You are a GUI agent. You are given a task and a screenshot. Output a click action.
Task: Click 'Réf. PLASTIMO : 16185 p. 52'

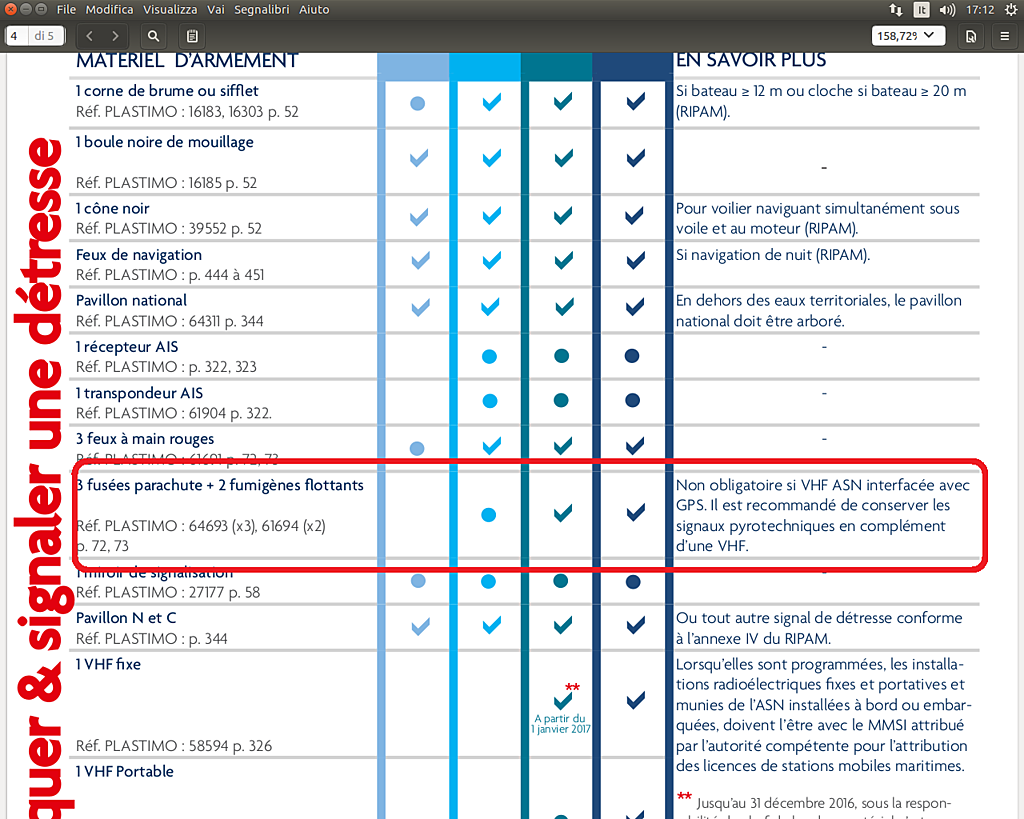(167, 183)
